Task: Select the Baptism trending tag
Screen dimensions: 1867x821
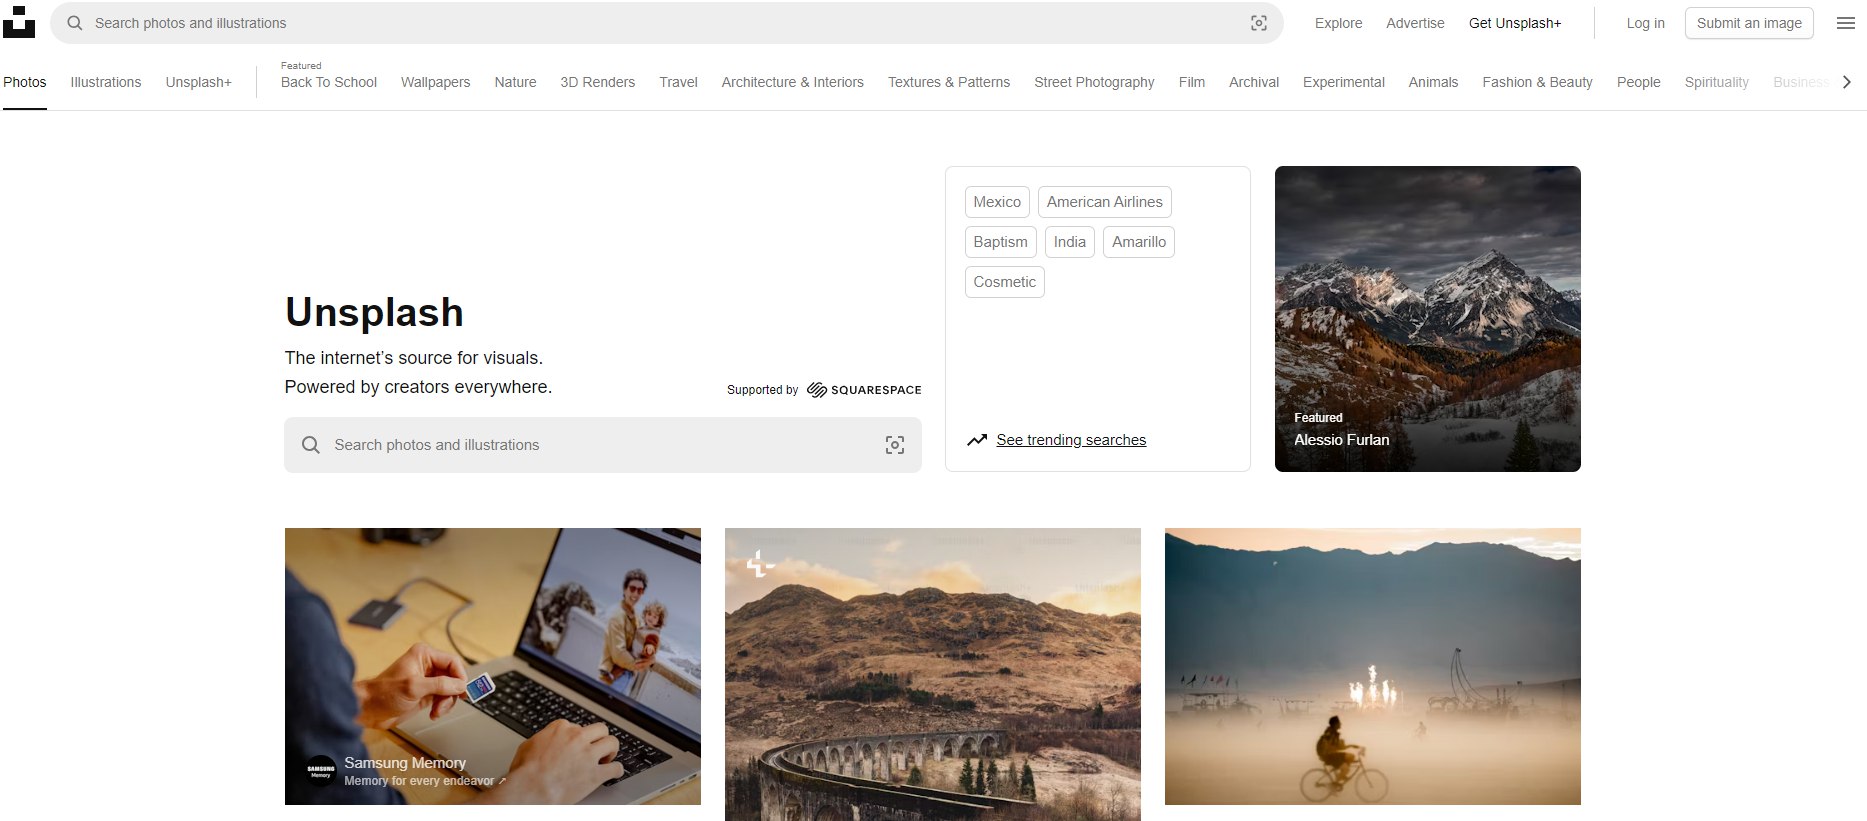Action: point(1000,242)
